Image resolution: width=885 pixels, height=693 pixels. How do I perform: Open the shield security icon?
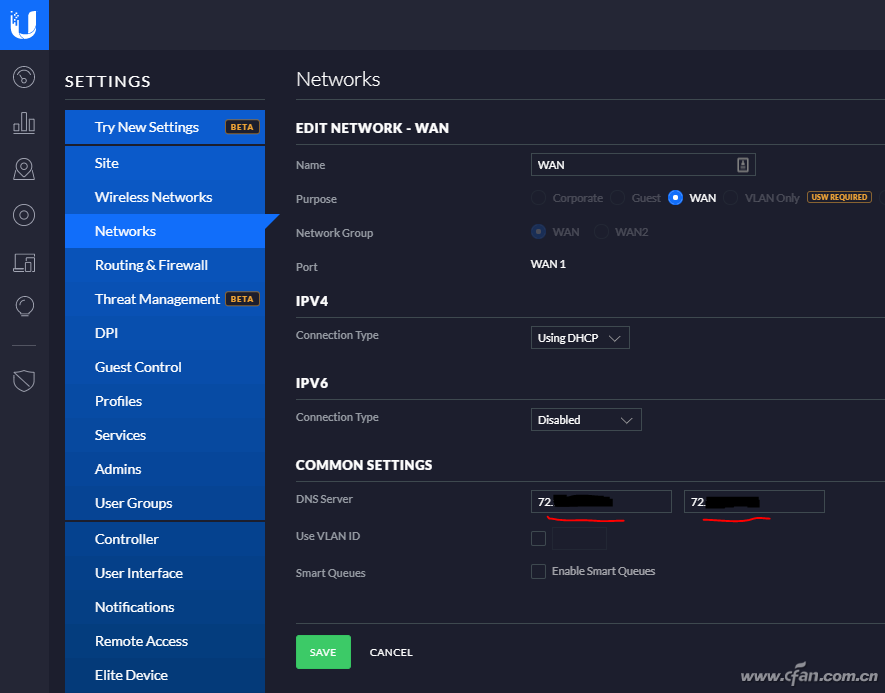(24, 380)
